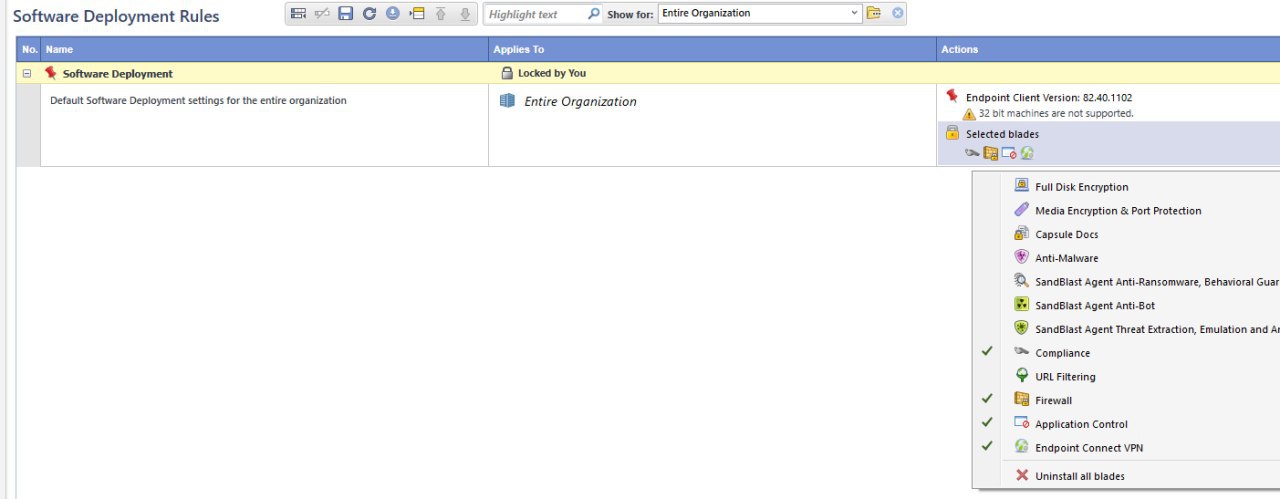Uncheck the Firewall blade
This screenshot has width=1280, height=499.
coord(1127,400)
